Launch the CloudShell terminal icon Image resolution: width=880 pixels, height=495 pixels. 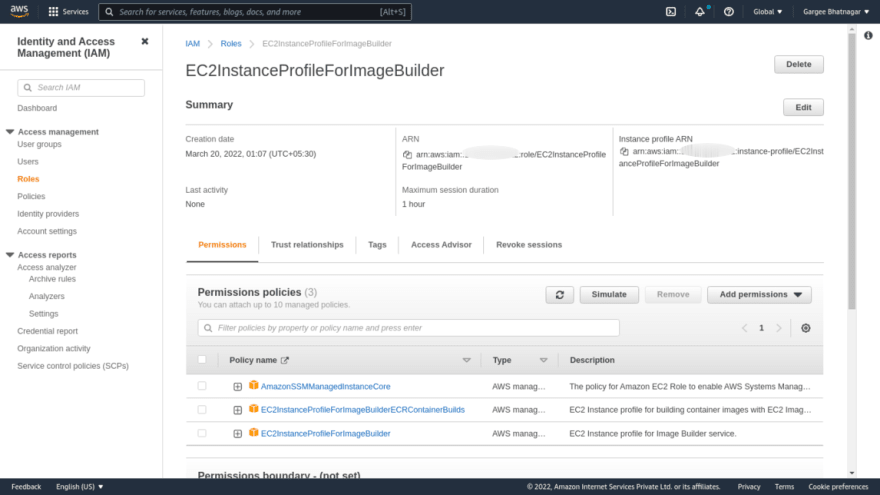click(671, 12)
